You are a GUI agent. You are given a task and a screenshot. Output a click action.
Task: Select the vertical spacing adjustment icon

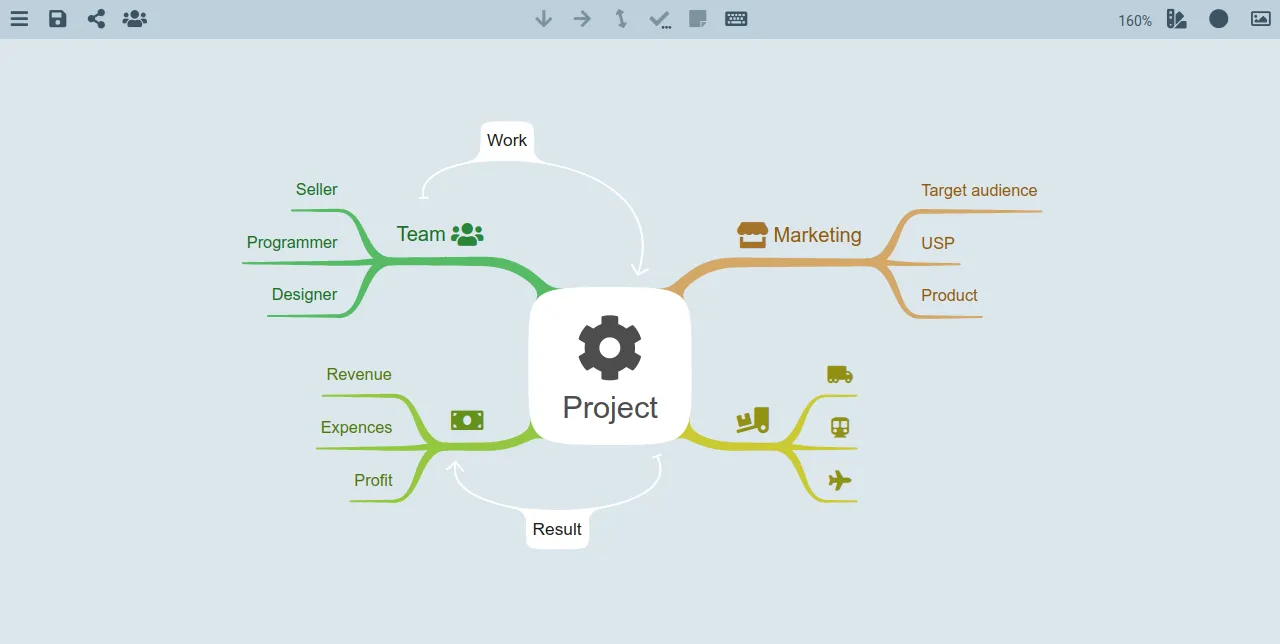tap(621, 18)
